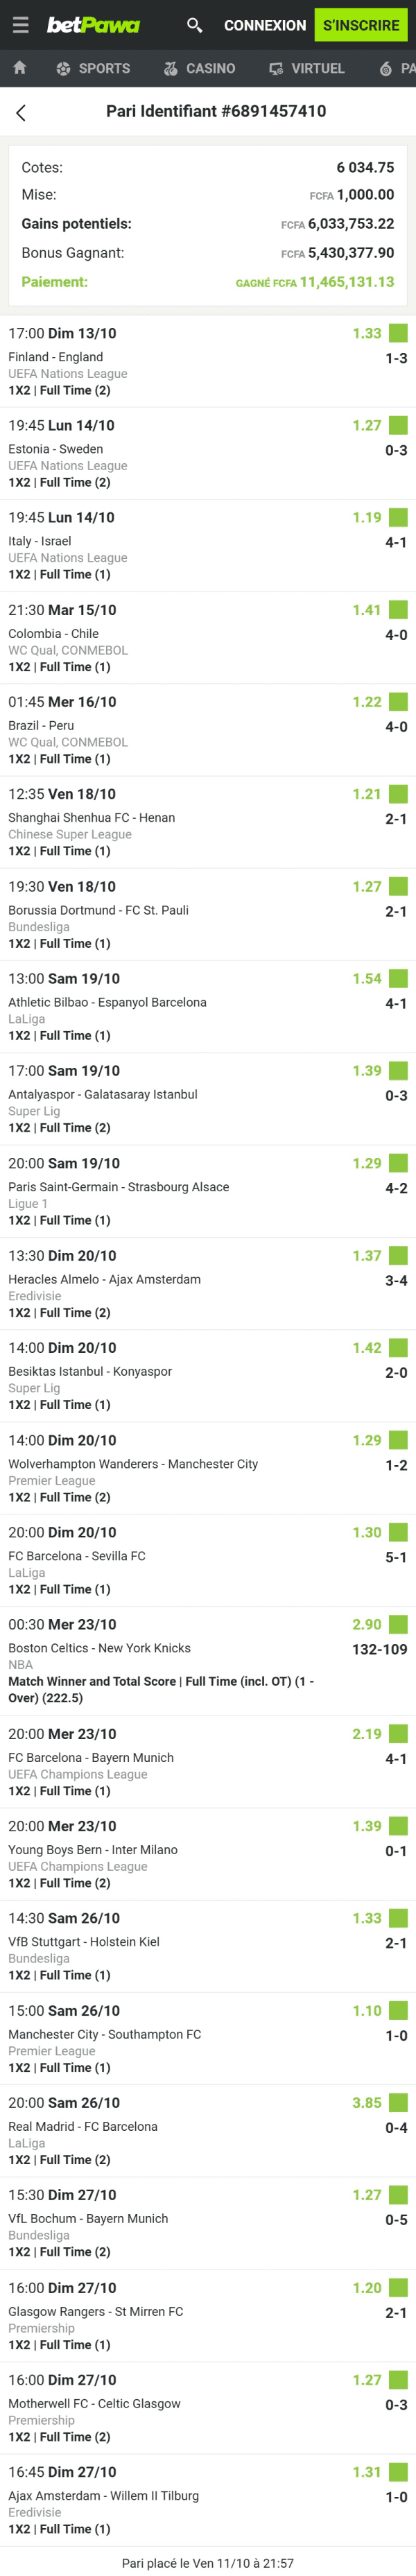The image size is (416, 2576).
Task: Open the CASINO tab
Action: (x=210, y=68)
